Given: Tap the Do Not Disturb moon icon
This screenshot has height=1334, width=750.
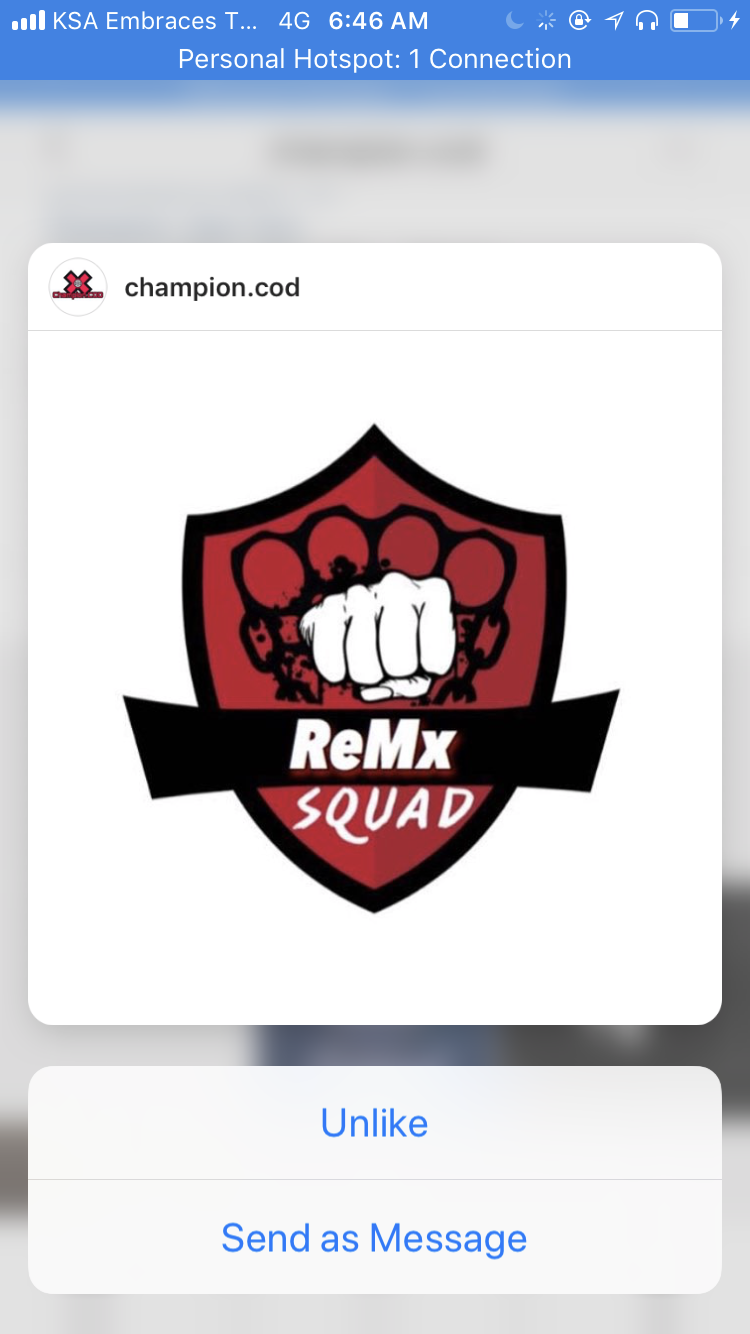Looking at the screenshot, I should (x=514, y=20).
